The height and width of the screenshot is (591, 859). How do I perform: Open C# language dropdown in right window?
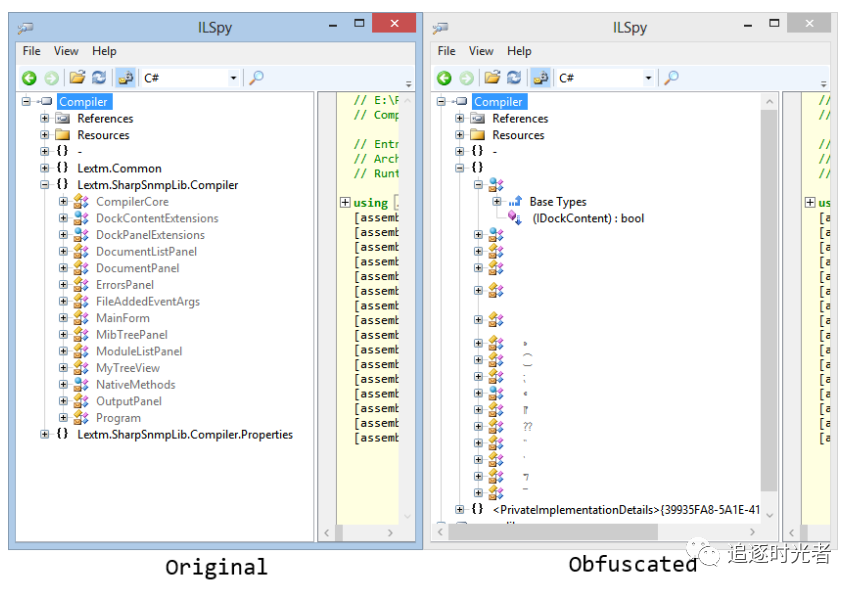(606, 78)
